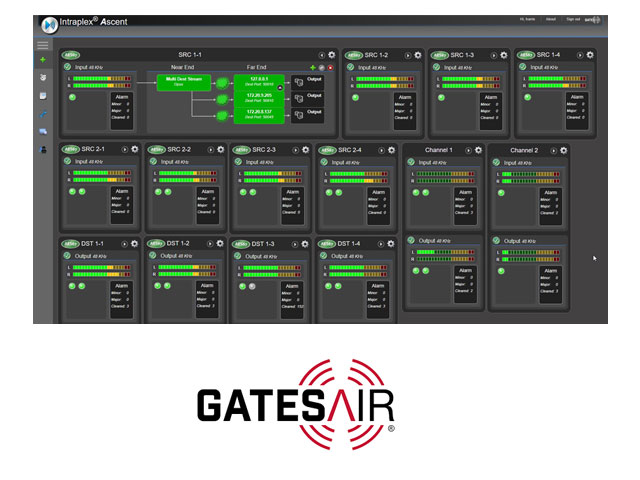
Task: Click the Channel 2 Input left level meter
Action: point(531,174)
